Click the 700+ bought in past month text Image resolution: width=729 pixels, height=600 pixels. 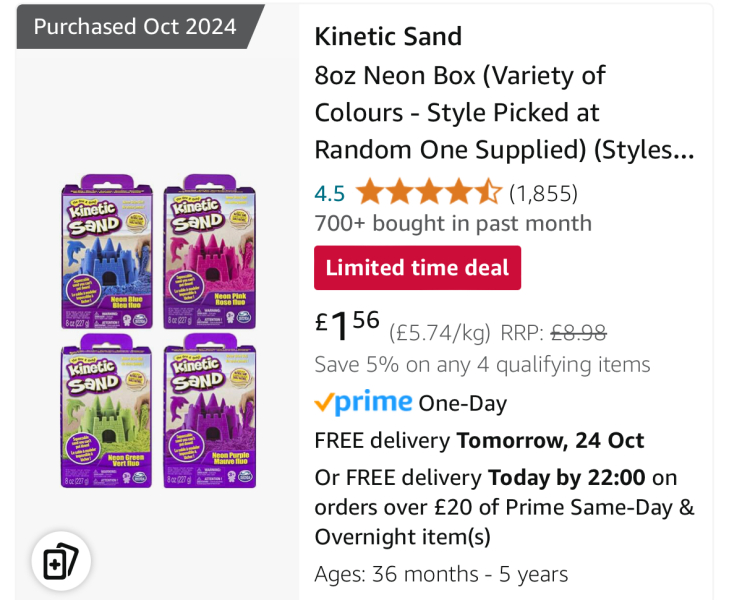452,224
